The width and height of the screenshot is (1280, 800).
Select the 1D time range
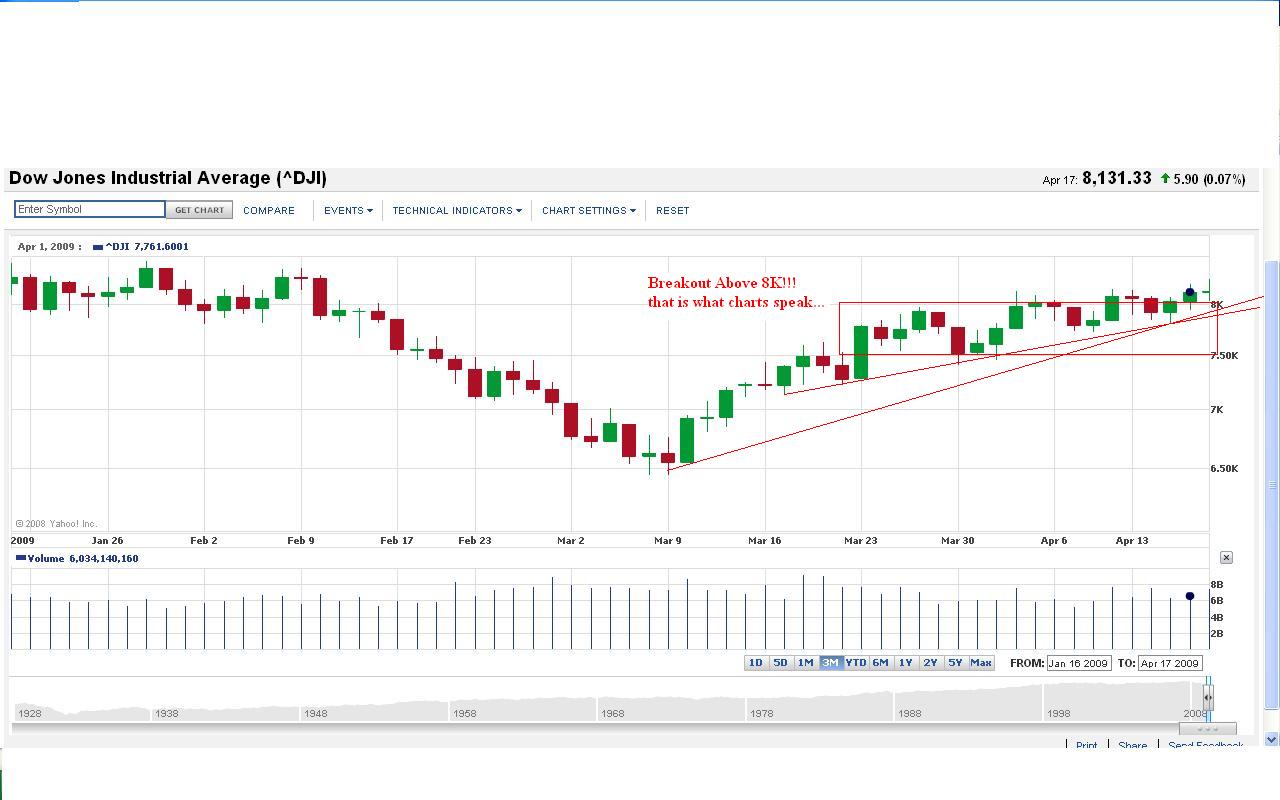click(x=756, y=663)
